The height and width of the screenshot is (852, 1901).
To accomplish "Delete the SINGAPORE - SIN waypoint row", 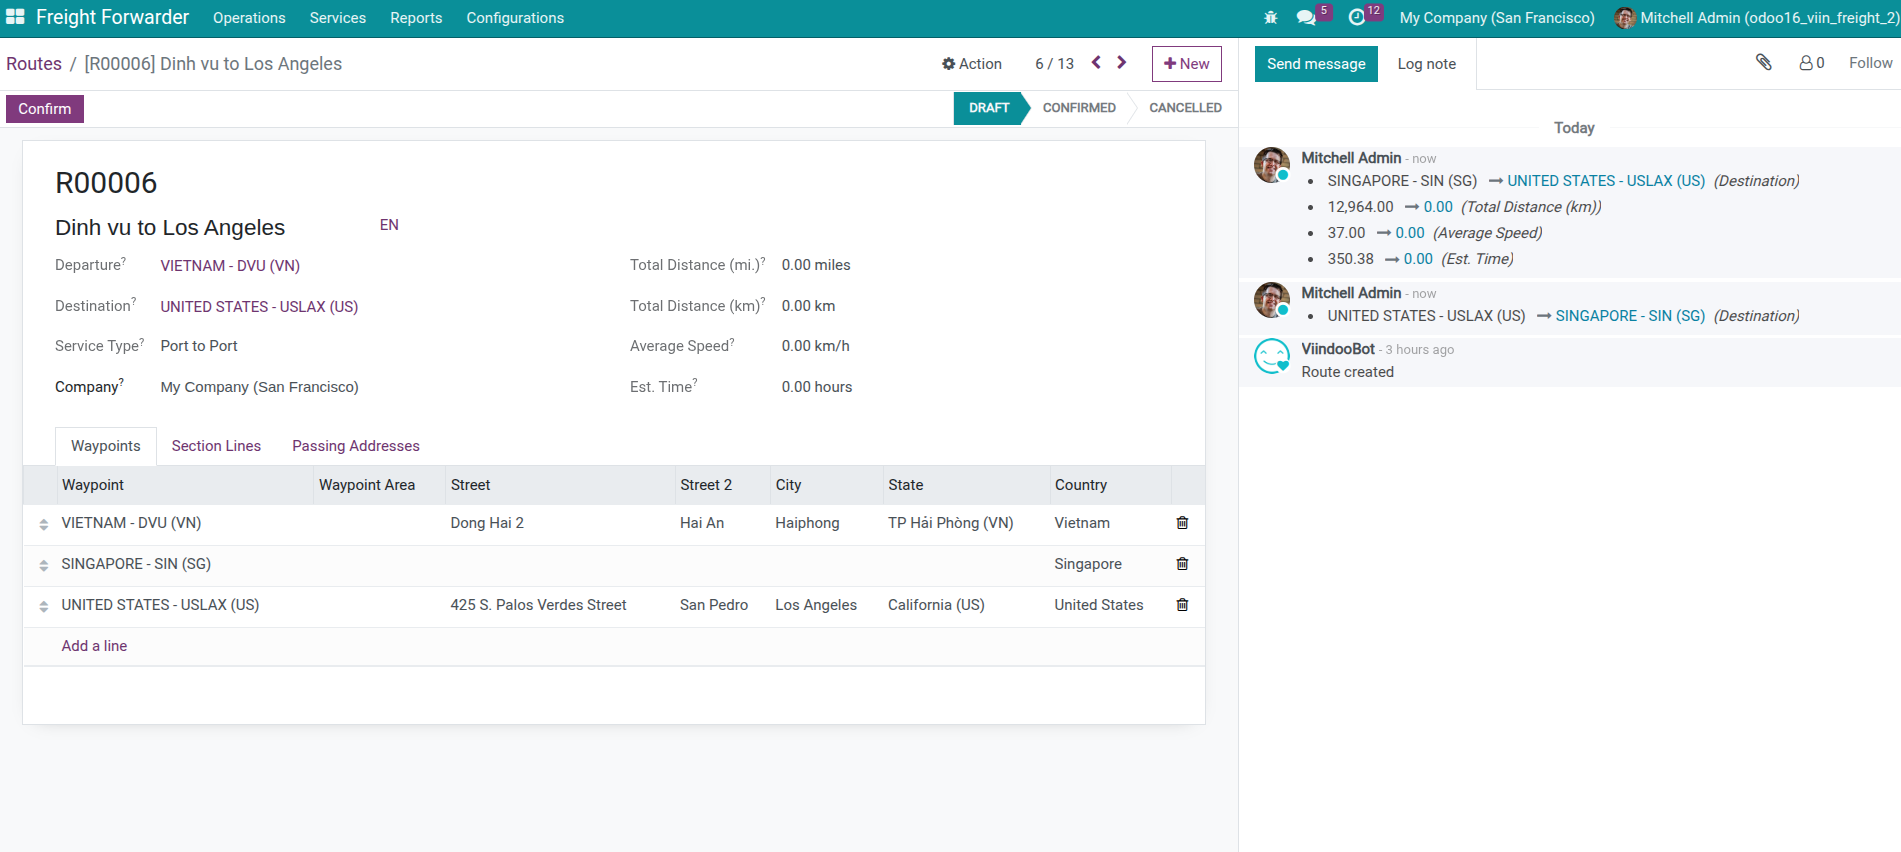I will tap(1182, 564).
